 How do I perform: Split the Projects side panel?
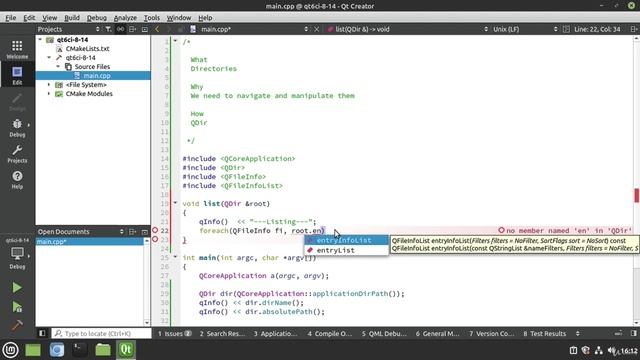point(132,29)
